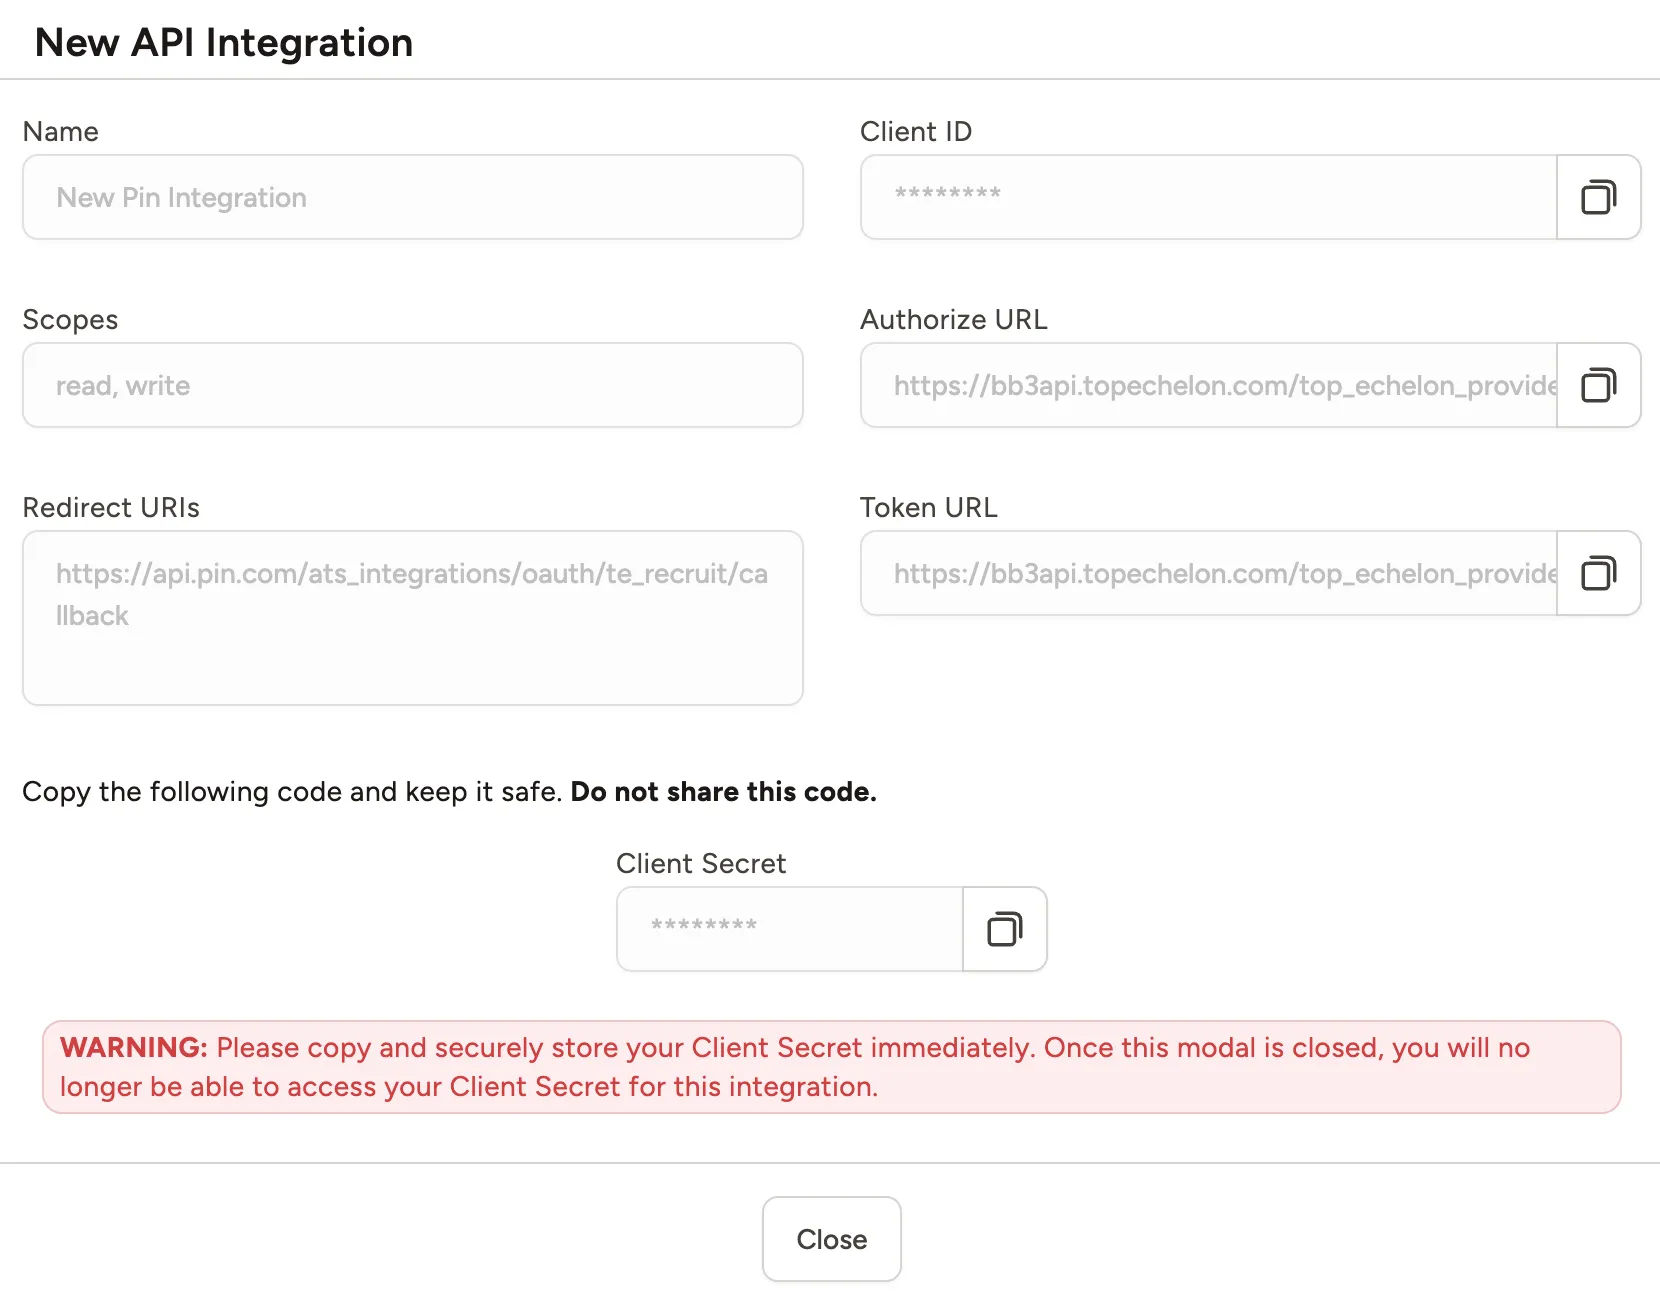This screenshot has width=1660, height=1304.
Task: Click the Token URL text field
Action: (x=1209, y=573)
